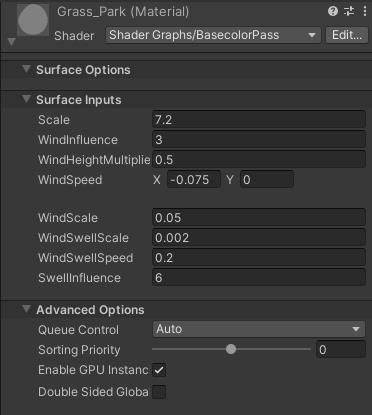Collapse the material preview arrow under the thumbnail
Image resolution: width=372 pixels, height=415 pixels.
[11, 42]
